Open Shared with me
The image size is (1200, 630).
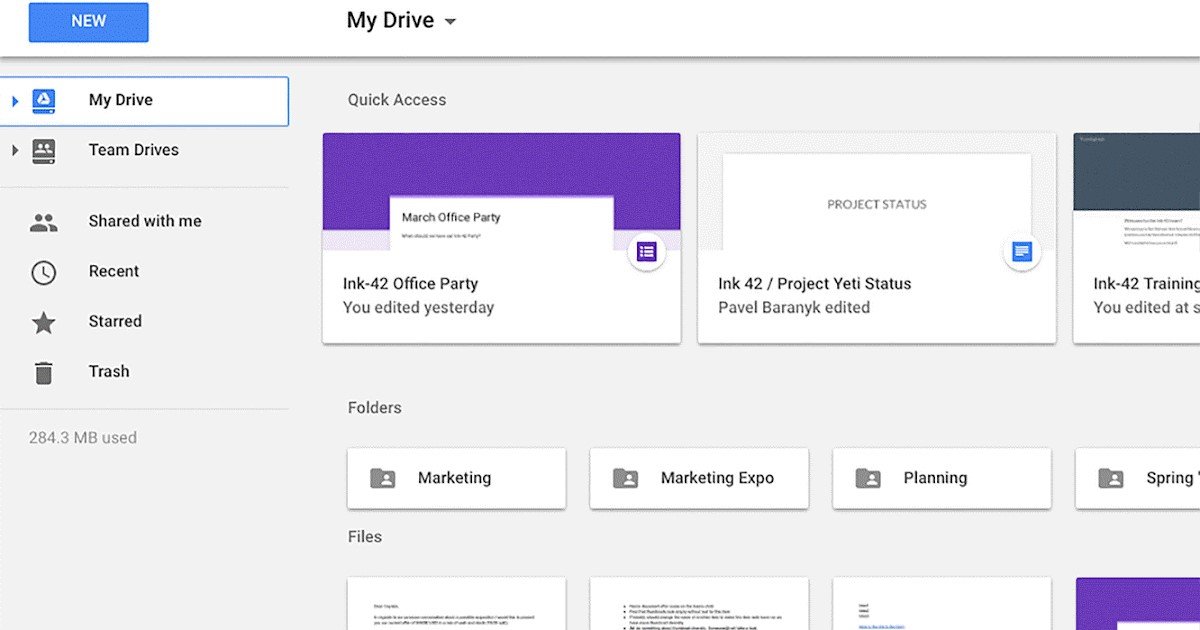[x=144, y=221]
